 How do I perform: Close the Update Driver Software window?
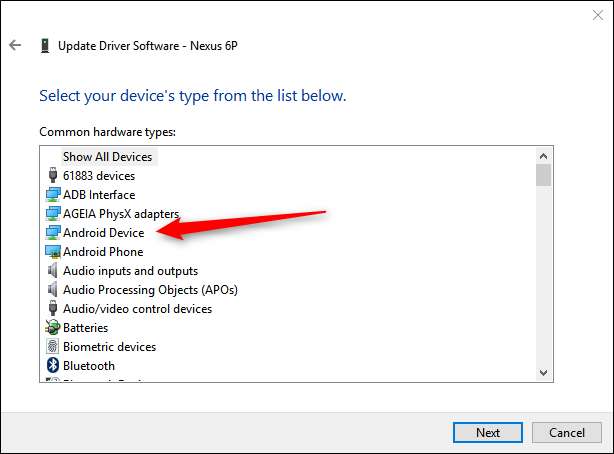[591, 15]
